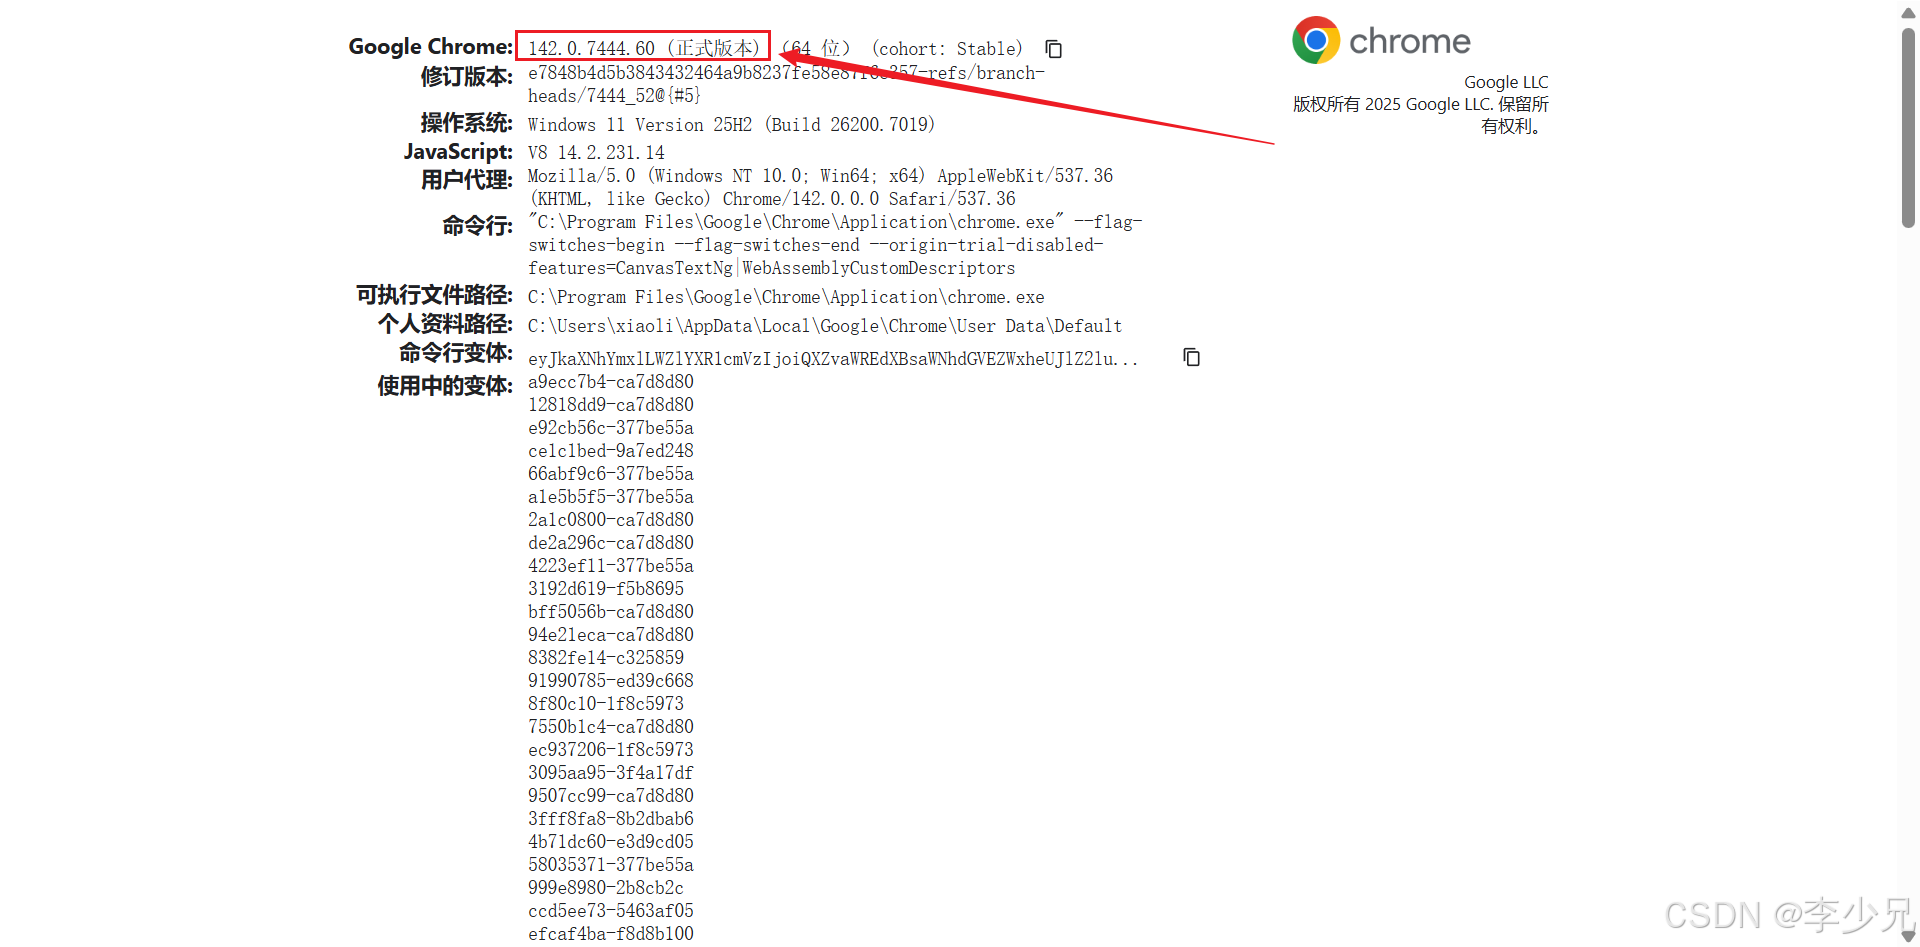1920x947 pixels.
Task: Click variation '3095aa95-3f4a17df'
Action: pyautogui.click(x=611, y=773)
